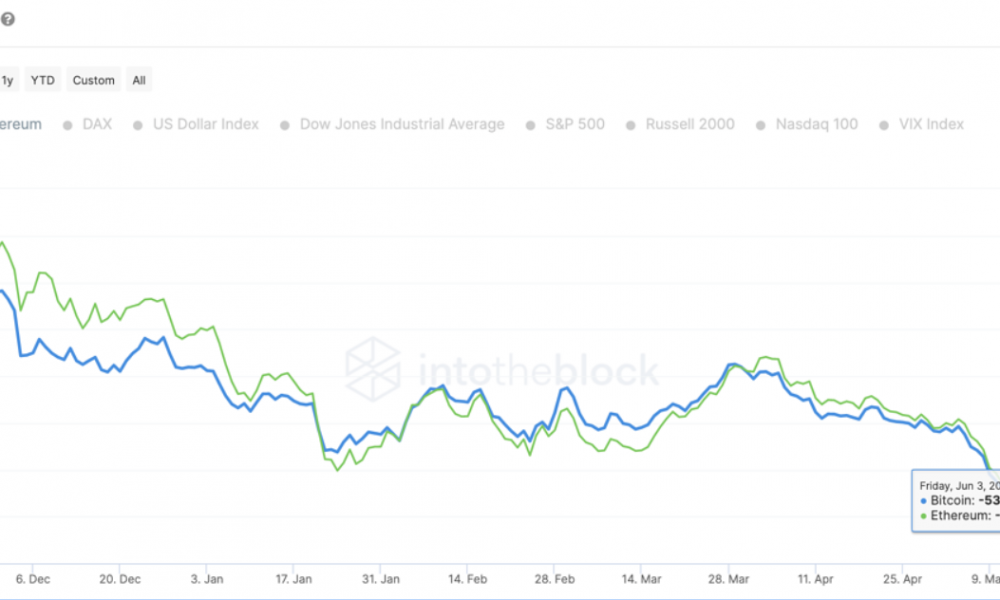Enable the S&P 500 legend series
The height and width of the screenshot is (600, 1000).
(x=565, y=124)
